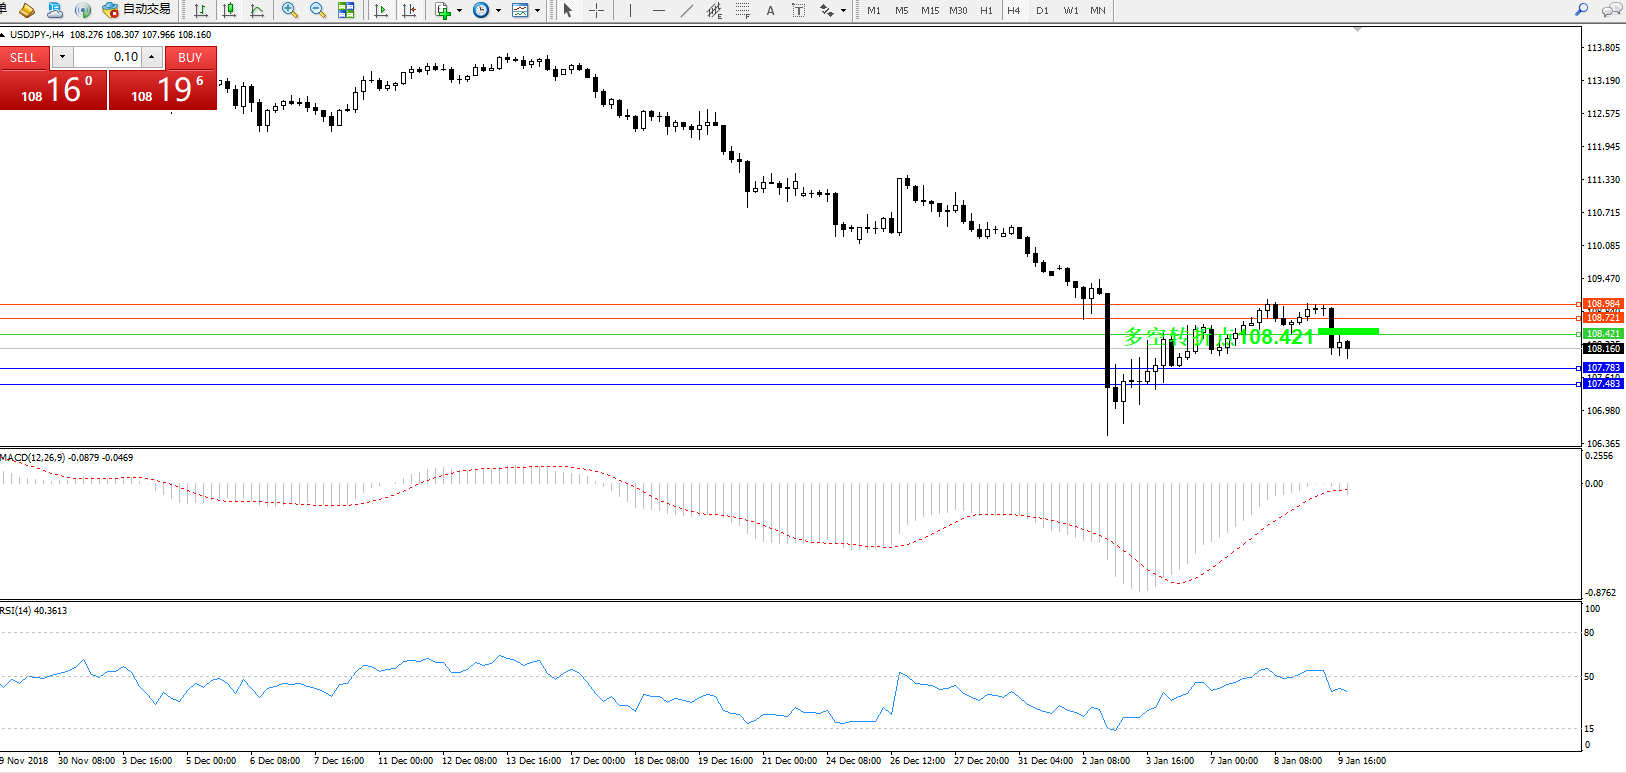
Task: Click the search magnifier icon
Action: click(1582, 10)
